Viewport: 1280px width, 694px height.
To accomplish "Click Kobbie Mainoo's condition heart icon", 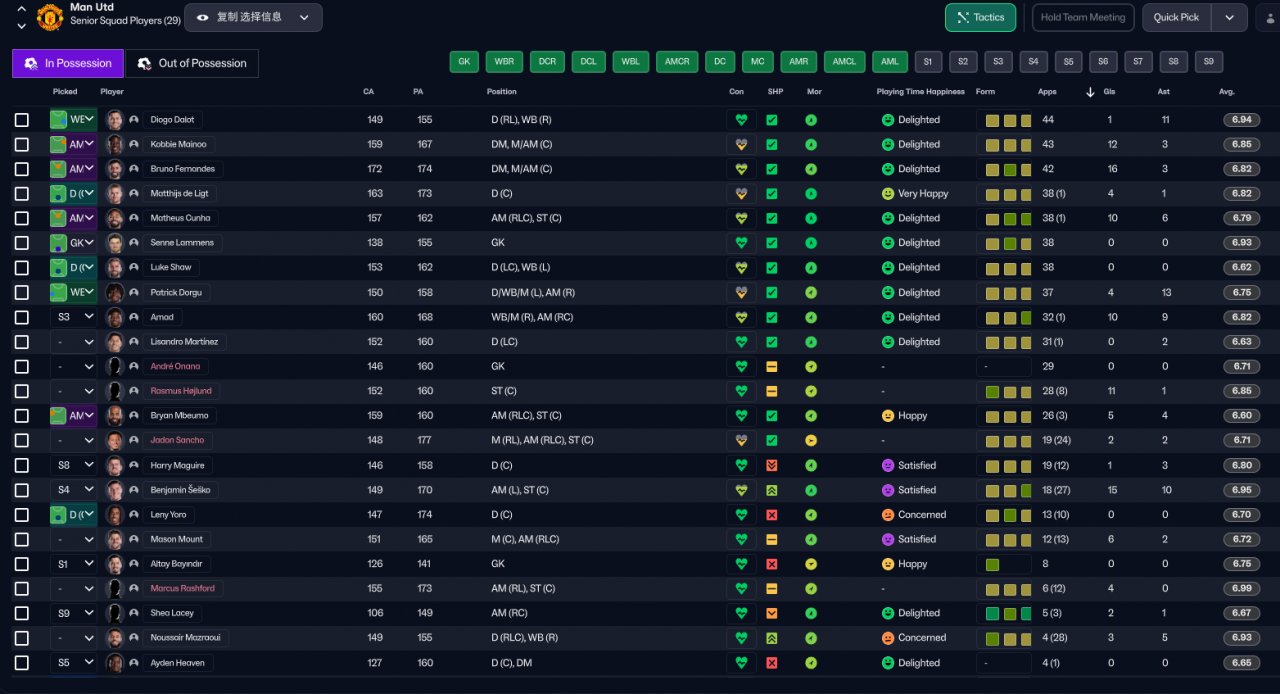I will 741,144.
